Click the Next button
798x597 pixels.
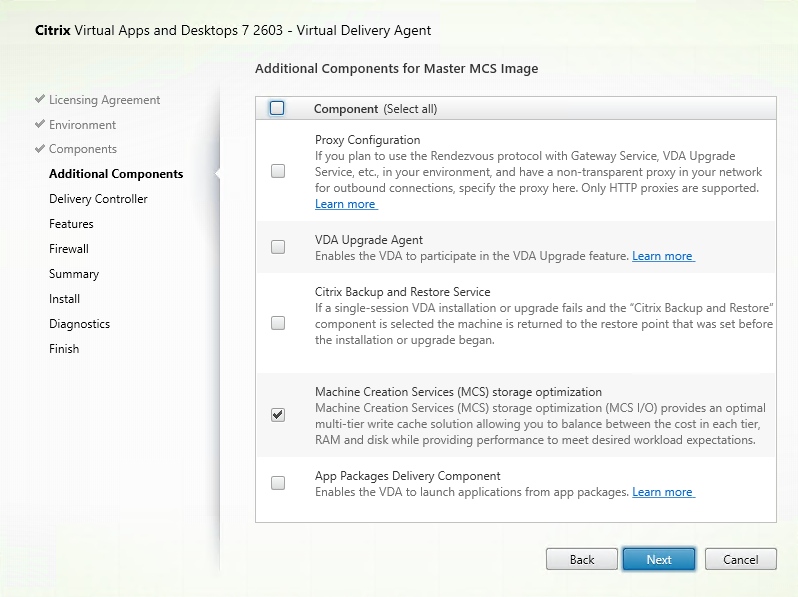(659, 559)
